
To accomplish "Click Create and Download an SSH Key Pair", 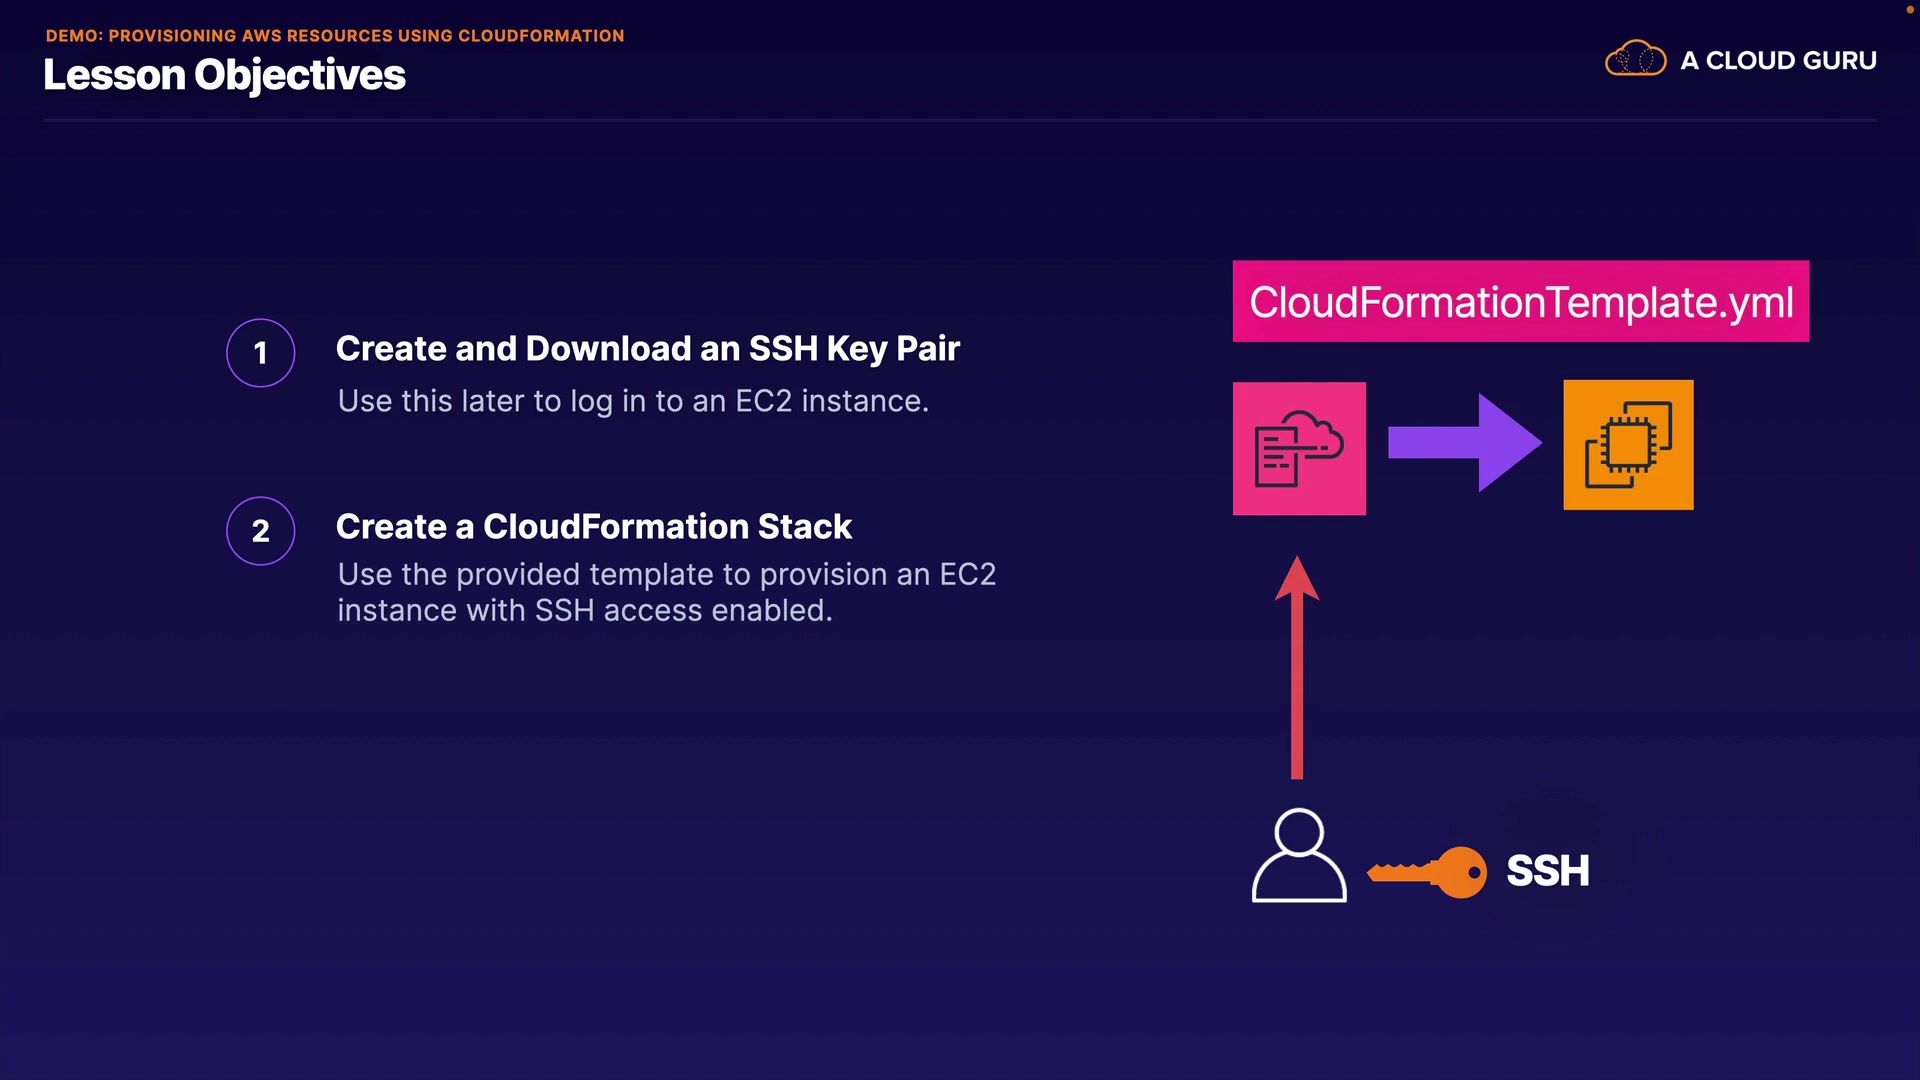I will point(647,348).
